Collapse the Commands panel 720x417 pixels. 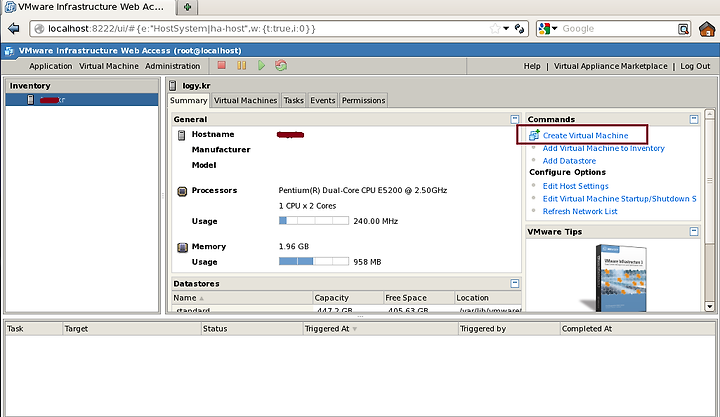694,119
